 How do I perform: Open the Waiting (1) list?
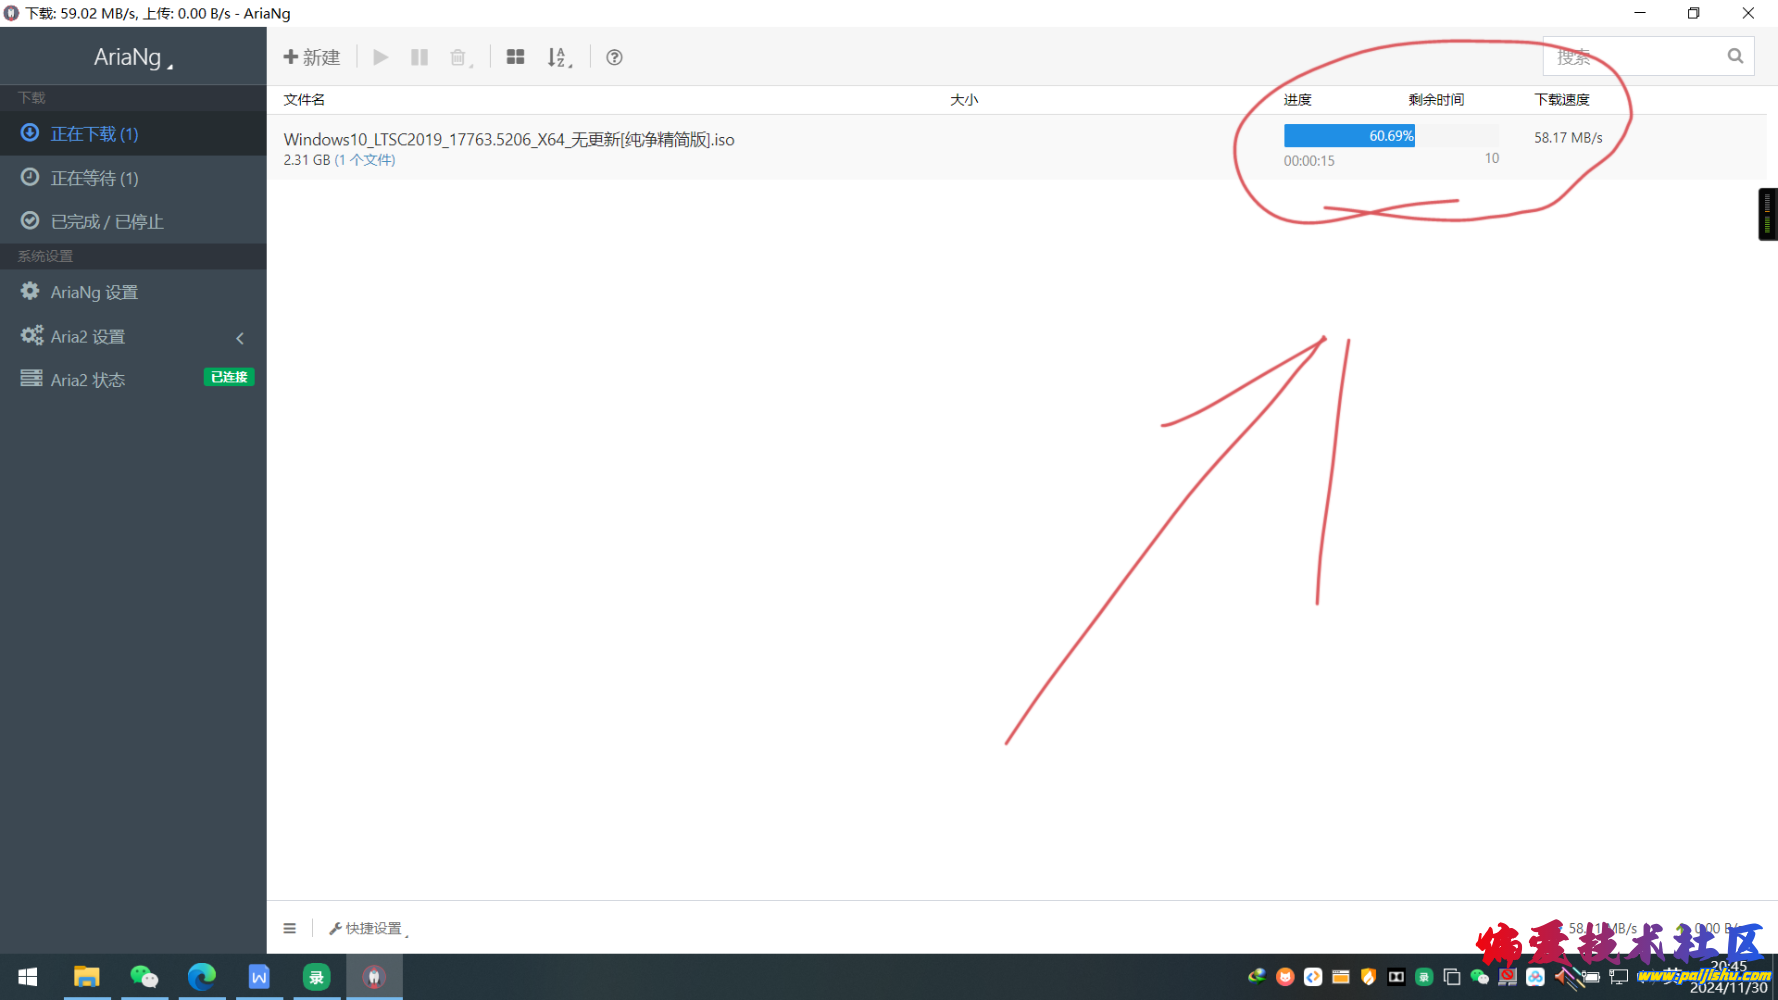[x=94, y=178]
